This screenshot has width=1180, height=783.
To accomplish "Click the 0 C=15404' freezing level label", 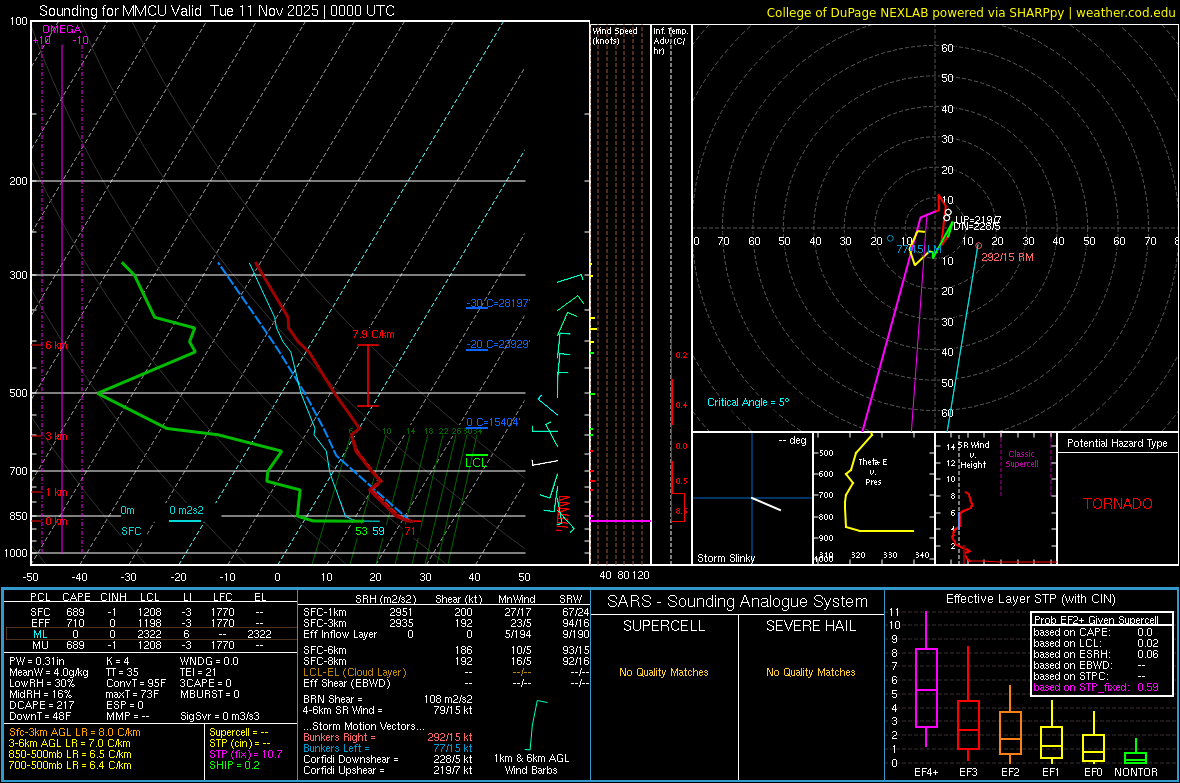I will (492, 422).
